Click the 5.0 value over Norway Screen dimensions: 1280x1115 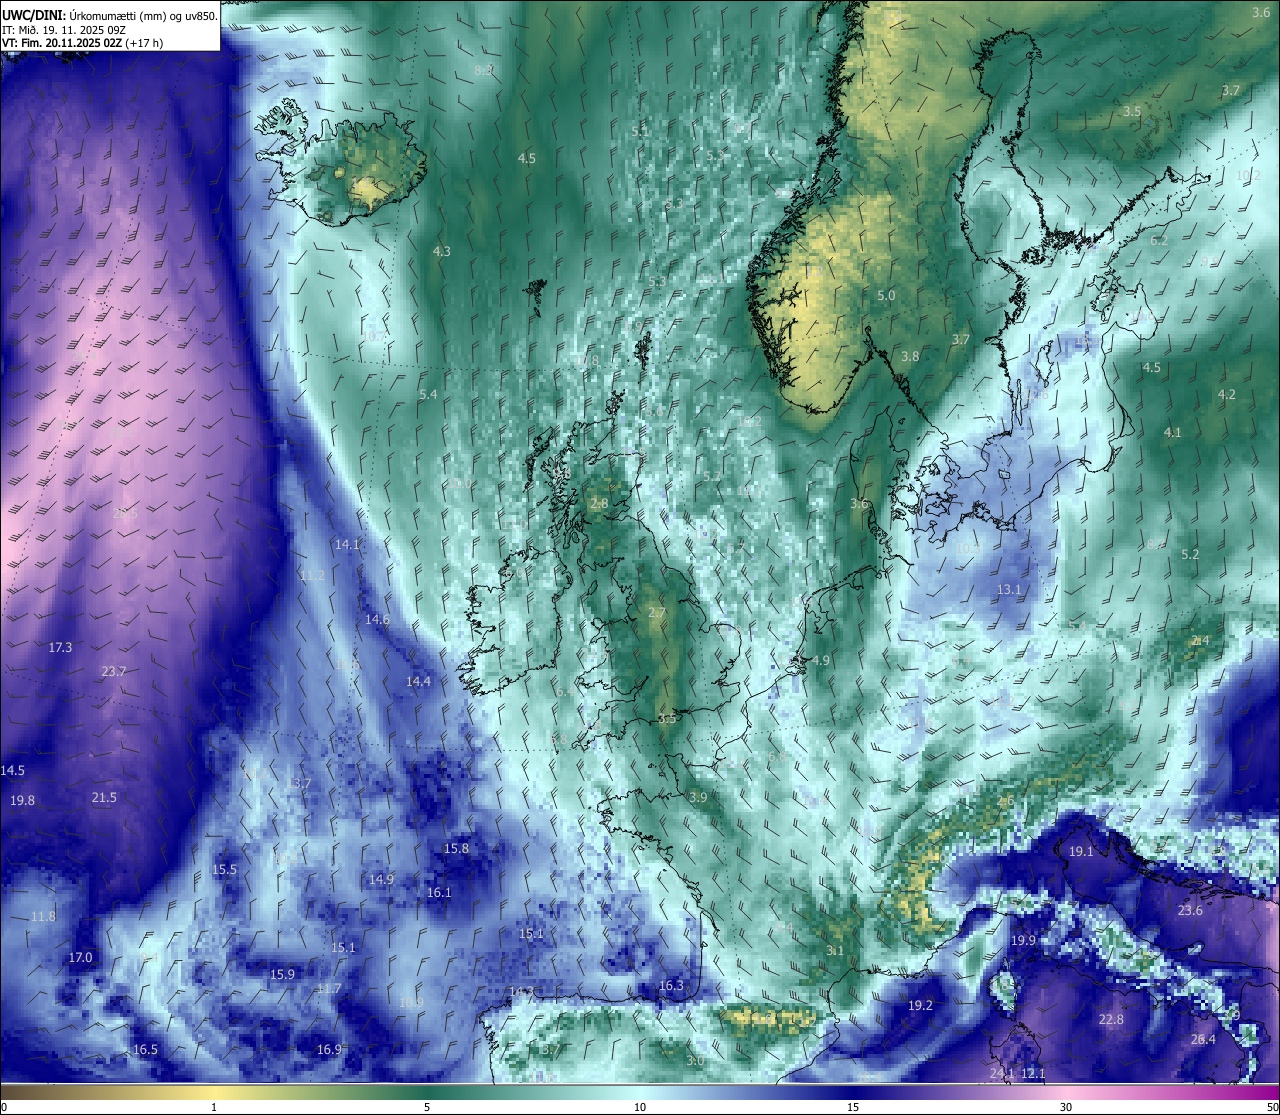(x=886, y=296)
